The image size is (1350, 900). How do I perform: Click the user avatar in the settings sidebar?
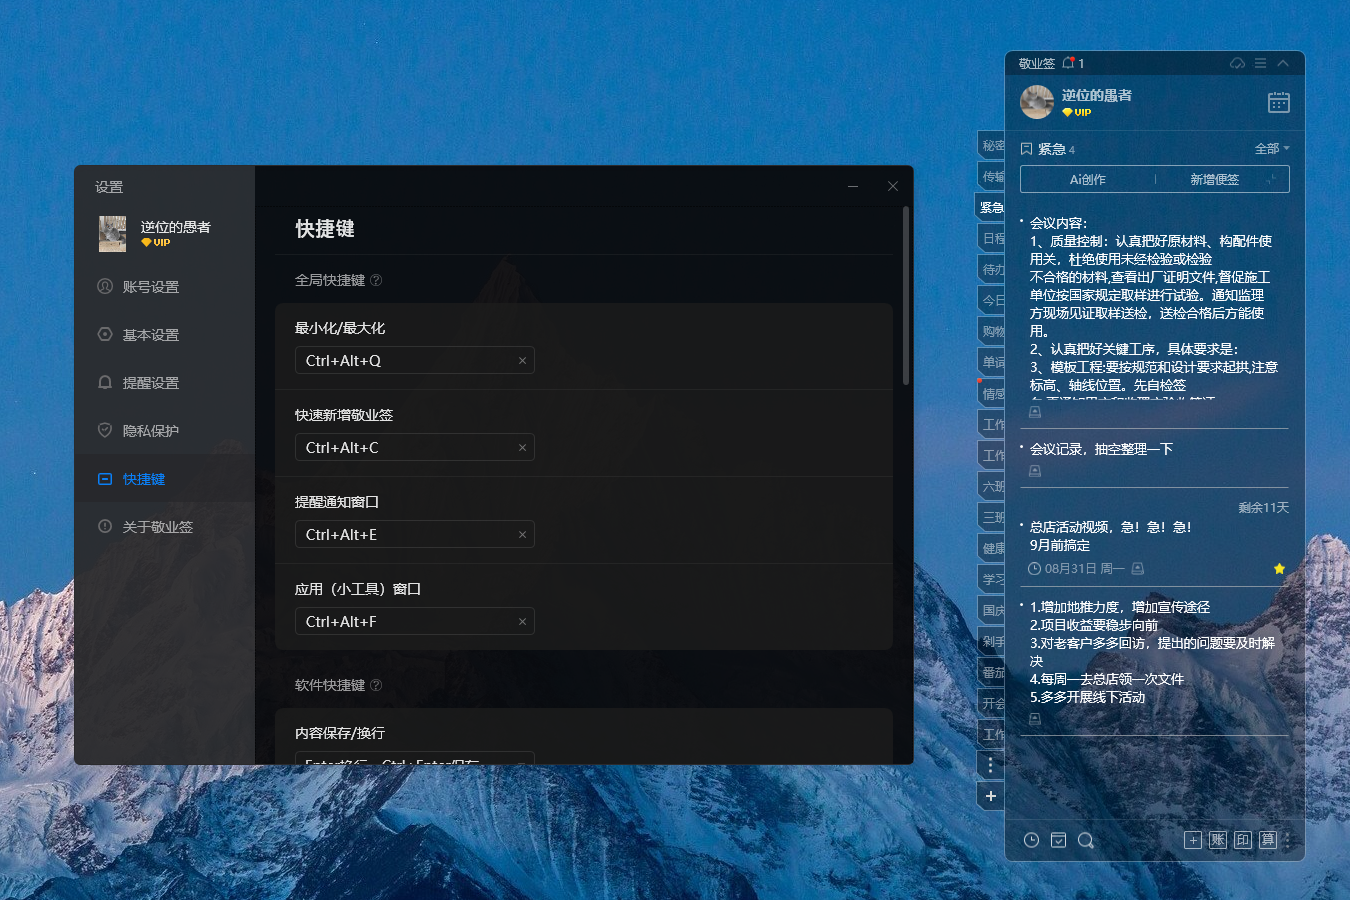pos(112,234)
